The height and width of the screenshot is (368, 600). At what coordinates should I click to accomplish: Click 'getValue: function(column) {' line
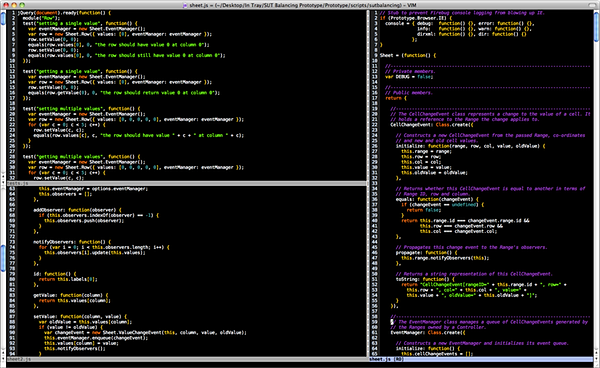click(70, 296)
